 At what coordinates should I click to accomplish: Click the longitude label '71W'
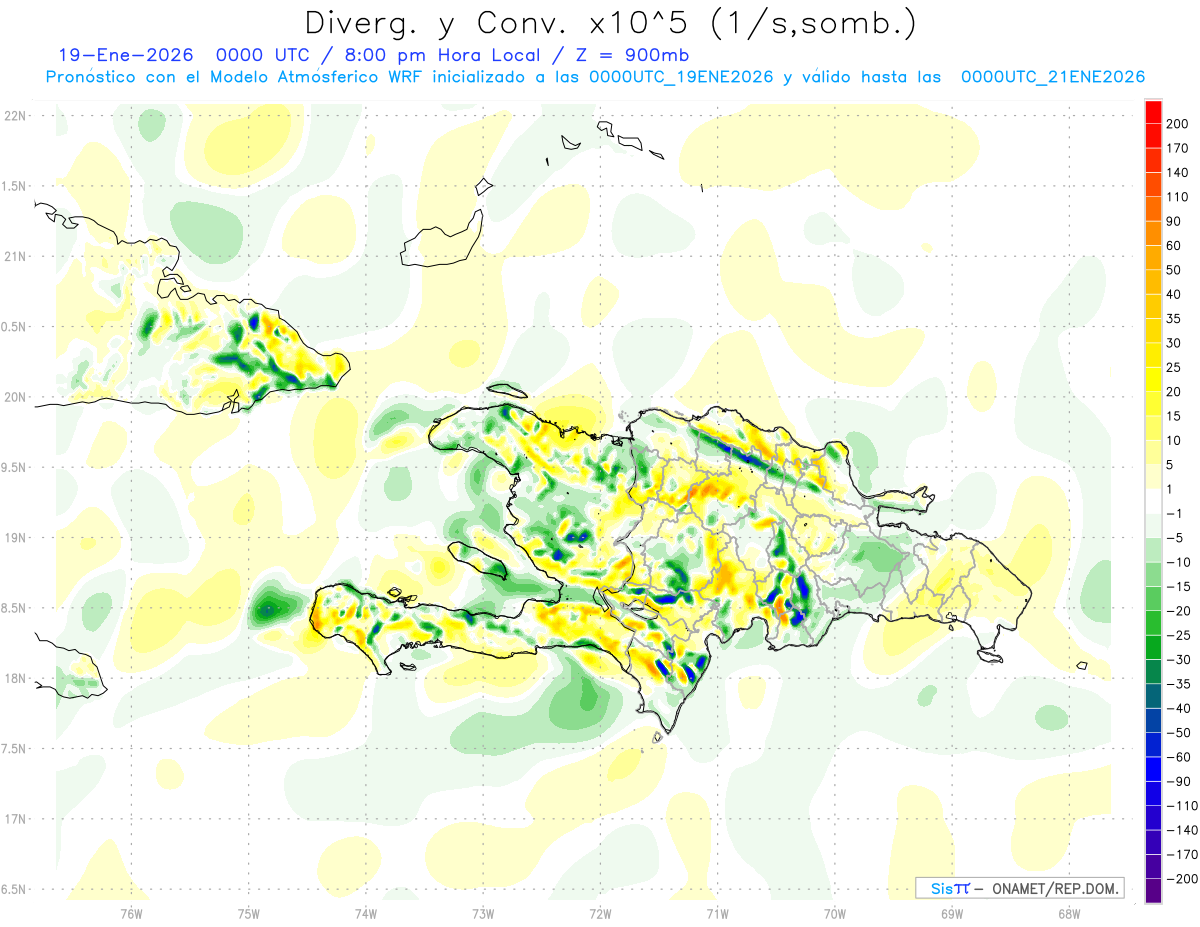coord(717,913)
